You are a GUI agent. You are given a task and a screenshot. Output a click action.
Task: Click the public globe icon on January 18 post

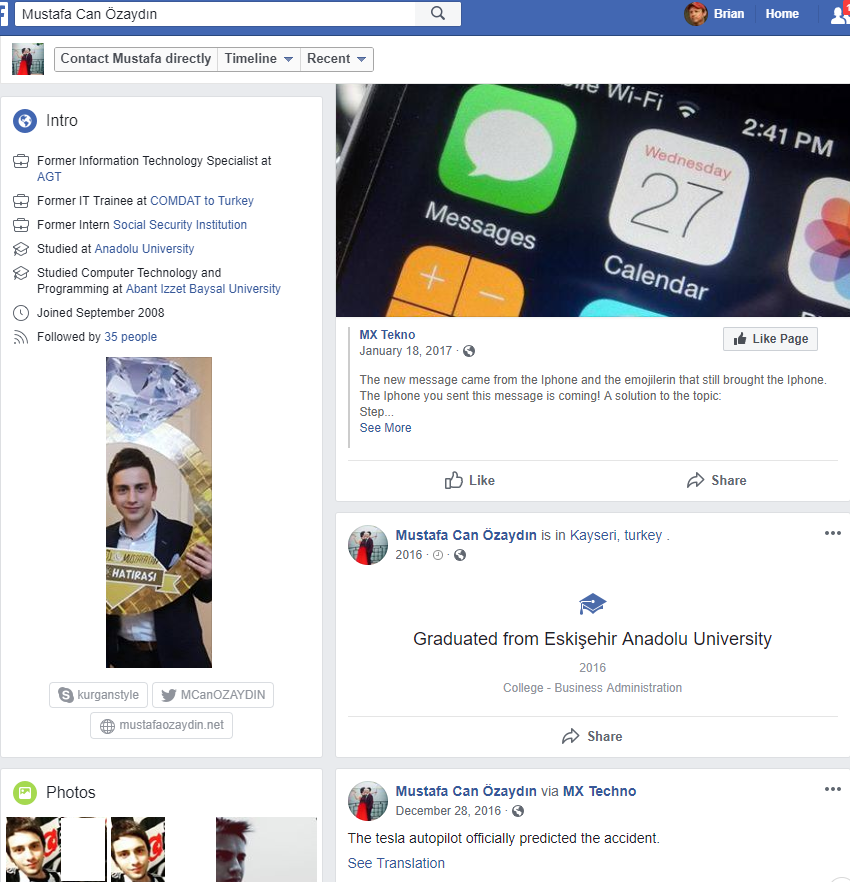pos(469,351)
